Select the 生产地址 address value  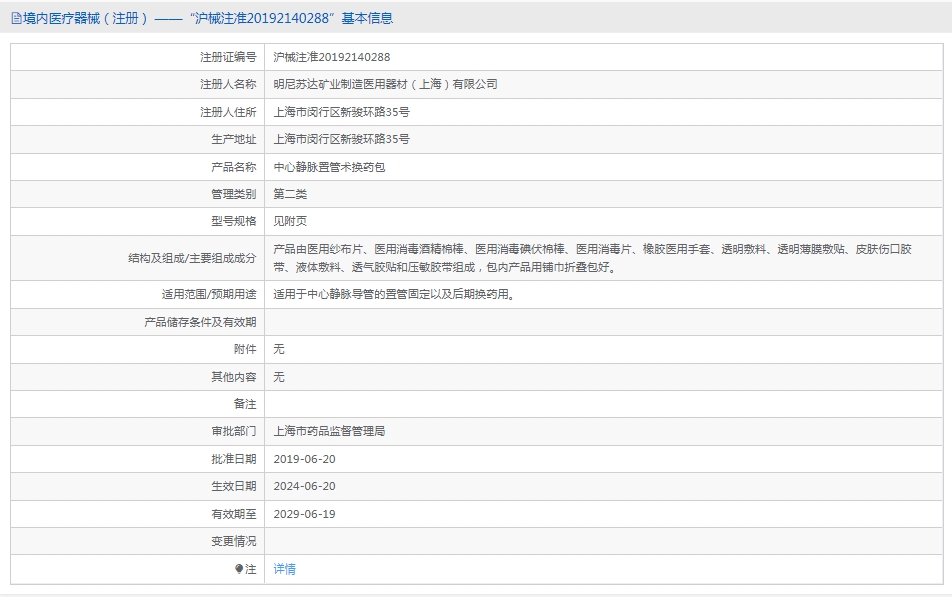click(x=341, y=139)
